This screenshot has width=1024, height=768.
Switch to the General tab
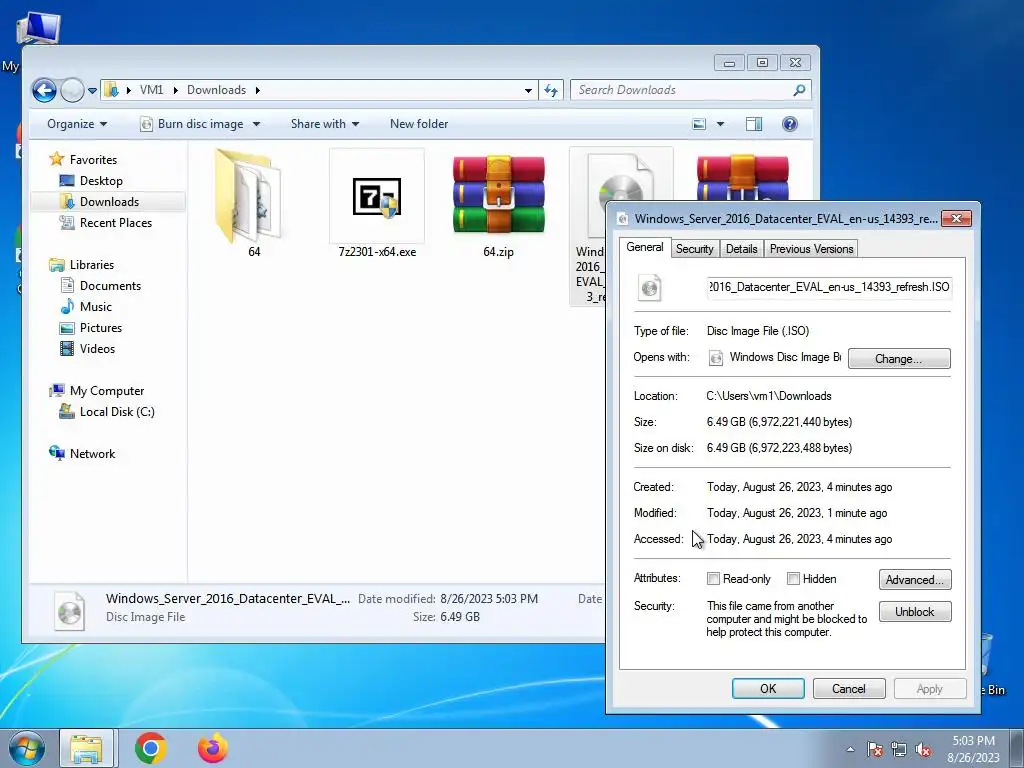(645, 248)
